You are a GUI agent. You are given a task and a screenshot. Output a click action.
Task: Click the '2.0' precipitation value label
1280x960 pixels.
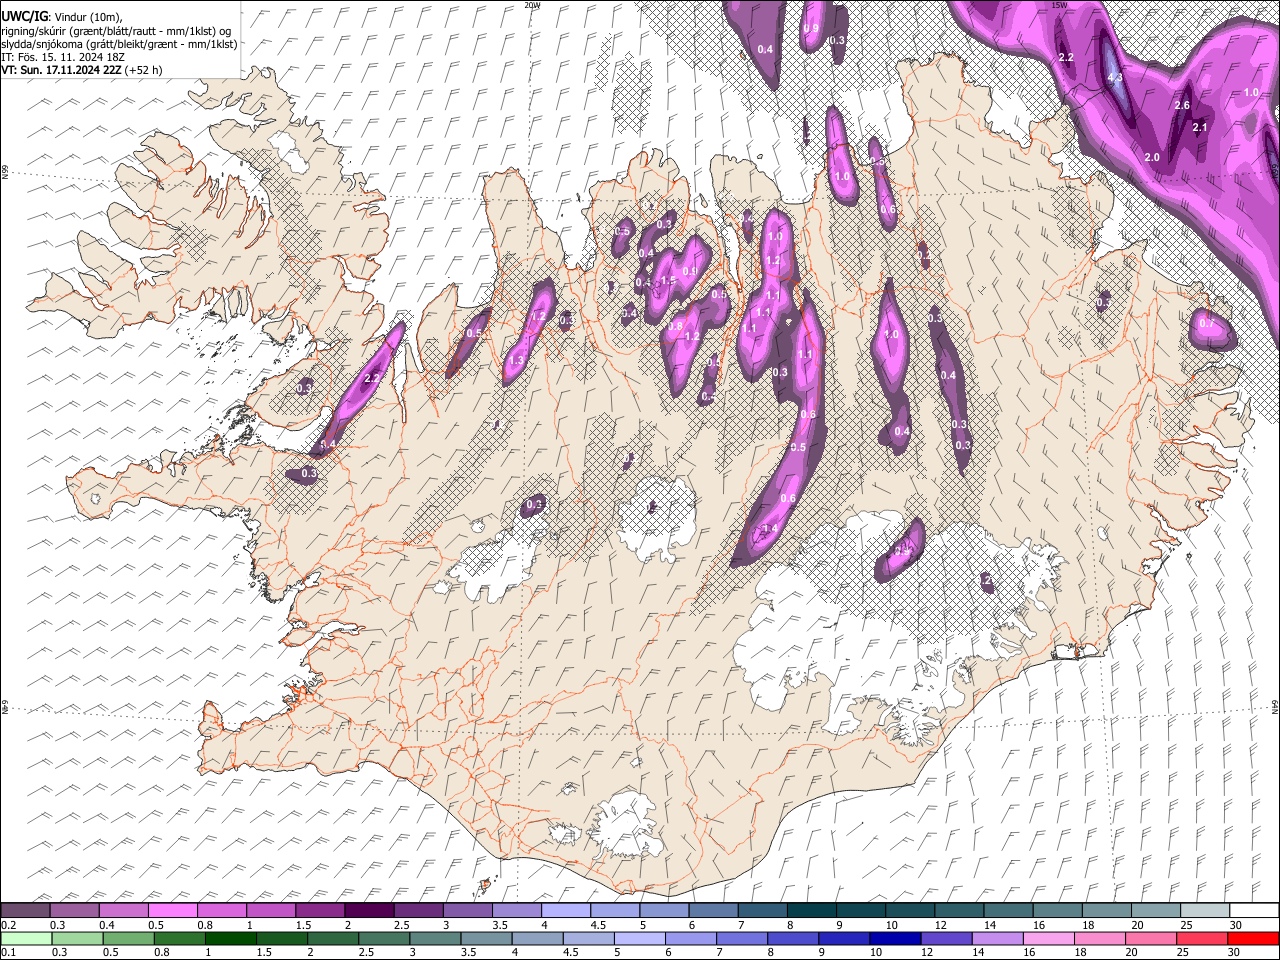(1151, 157)
